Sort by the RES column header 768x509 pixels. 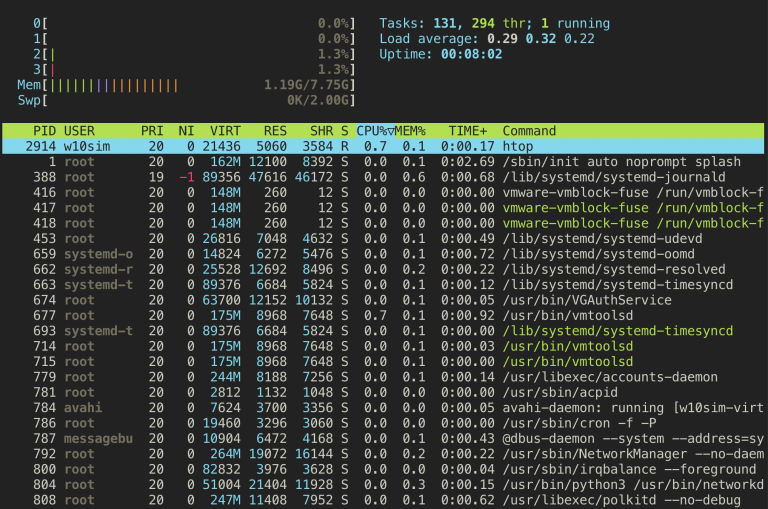[275, 131]
